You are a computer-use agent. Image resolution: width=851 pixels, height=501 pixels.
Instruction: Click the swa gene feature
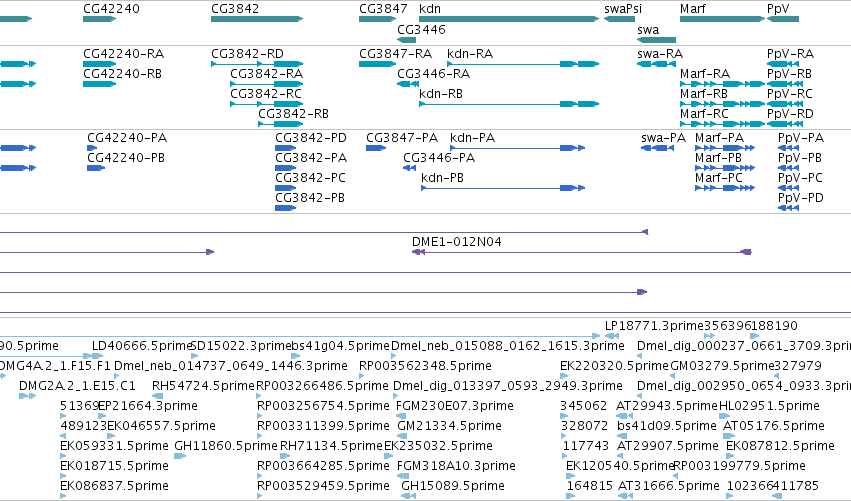click(x=657, y=40)
